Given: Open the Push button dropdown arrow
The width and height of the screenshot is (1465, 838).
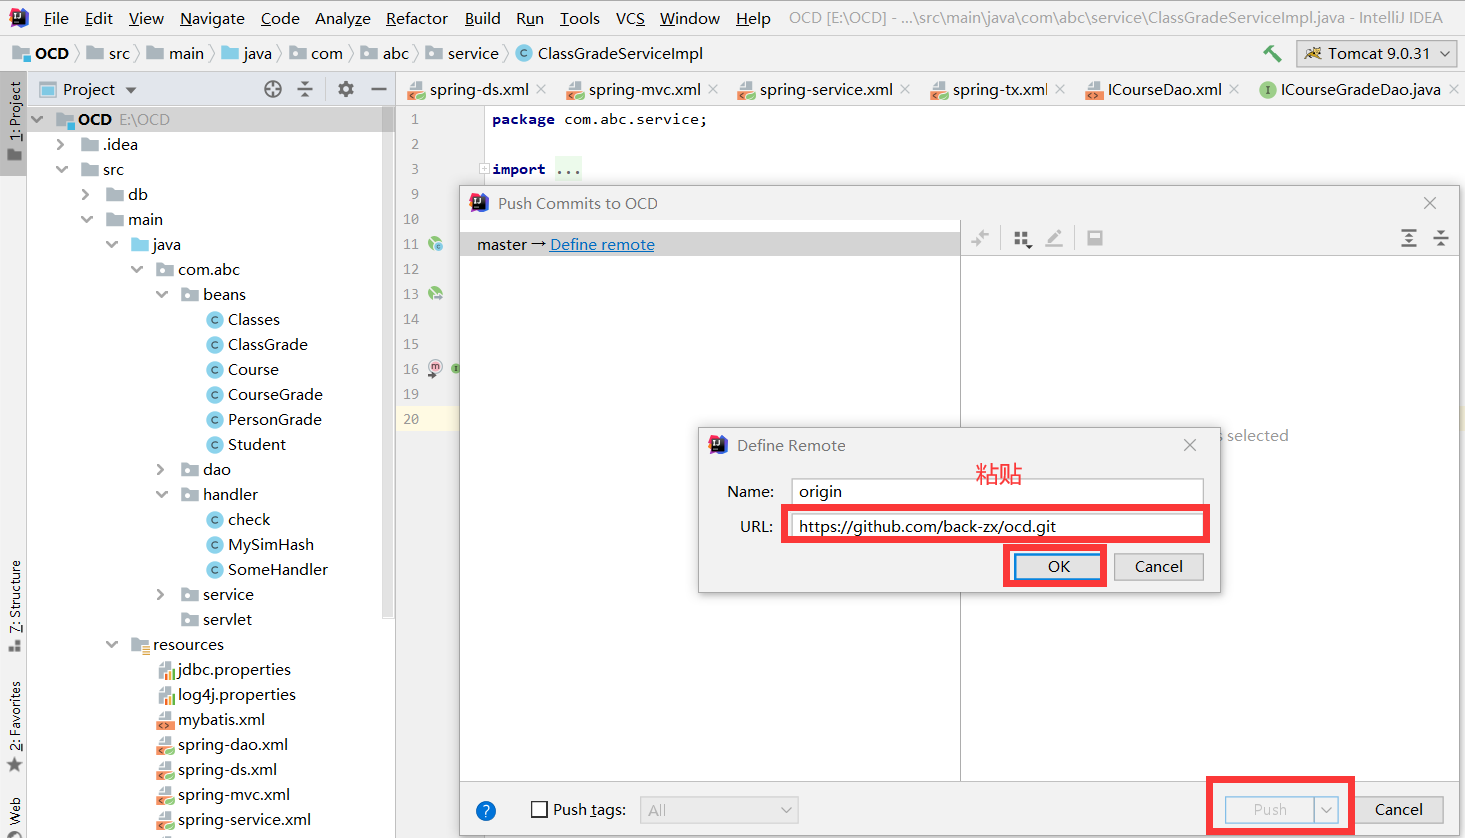Looking at the screenshot, I should coord(1326,810).
